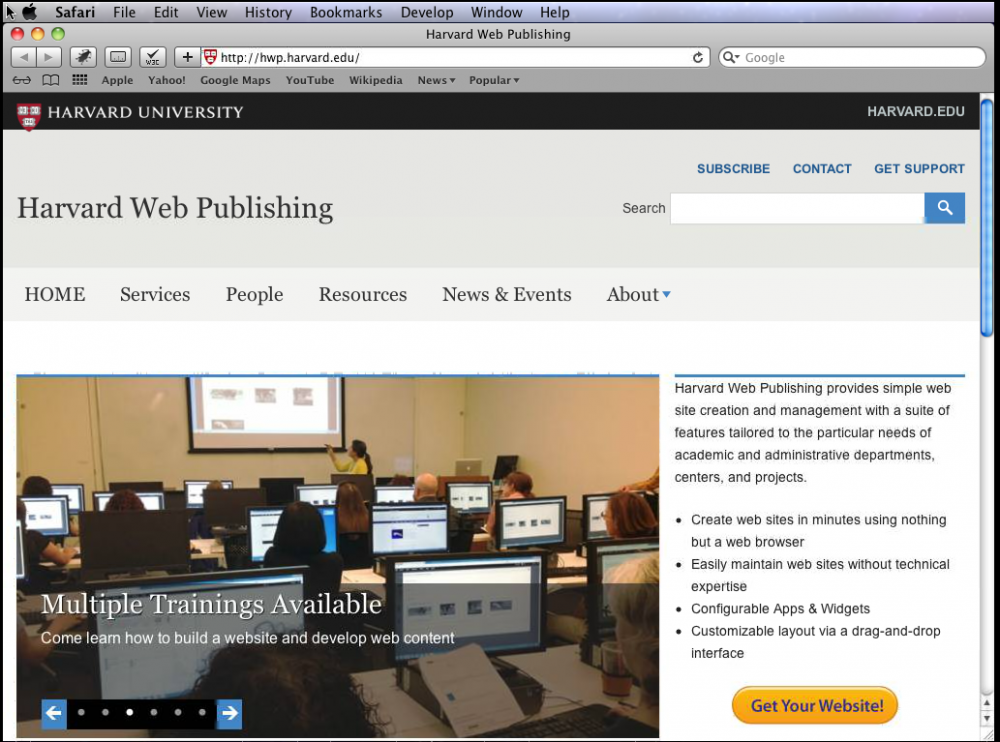1000x742 pixels.
Task: Open the Help menu
Action: tap(554, 12)
